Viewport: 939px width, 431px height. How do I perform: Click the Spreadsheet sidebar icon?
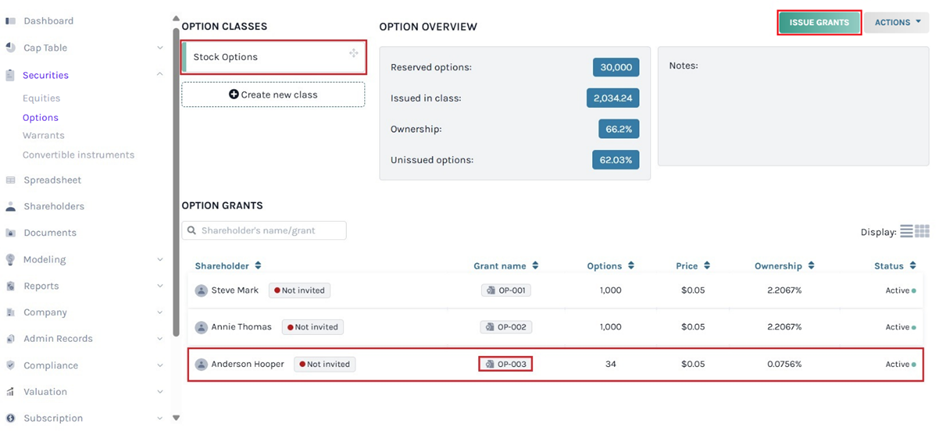click(10, 180)
